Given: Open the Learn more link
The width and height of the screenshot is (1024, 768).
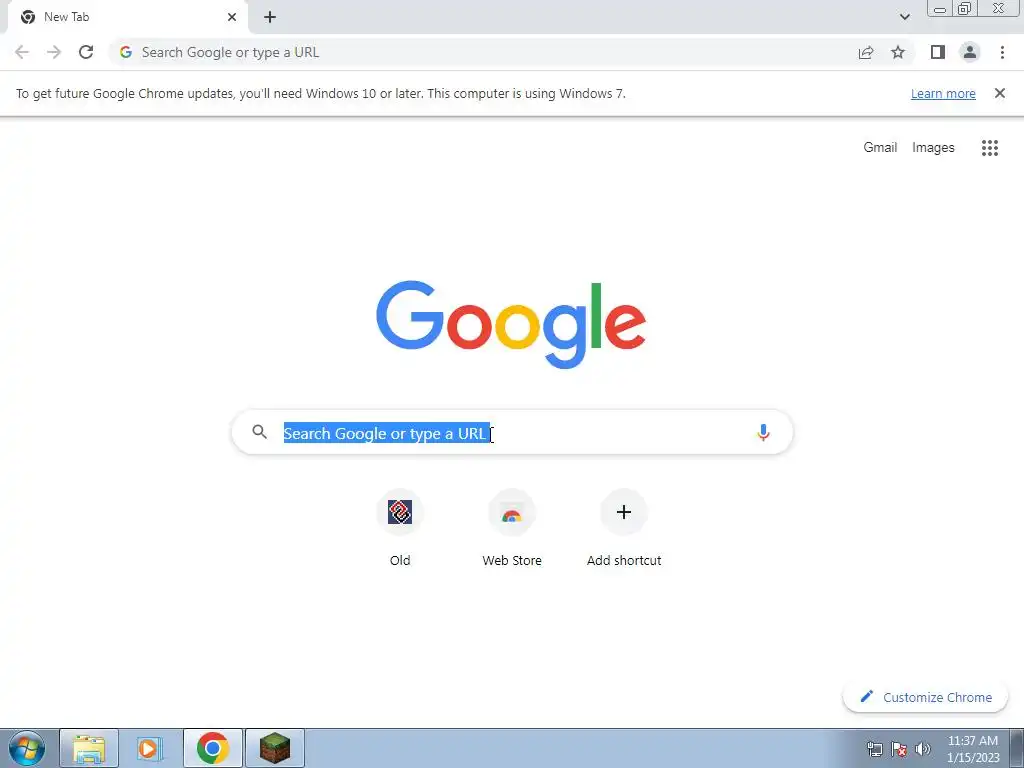Looking at the screenshot, I should (943, 94).
